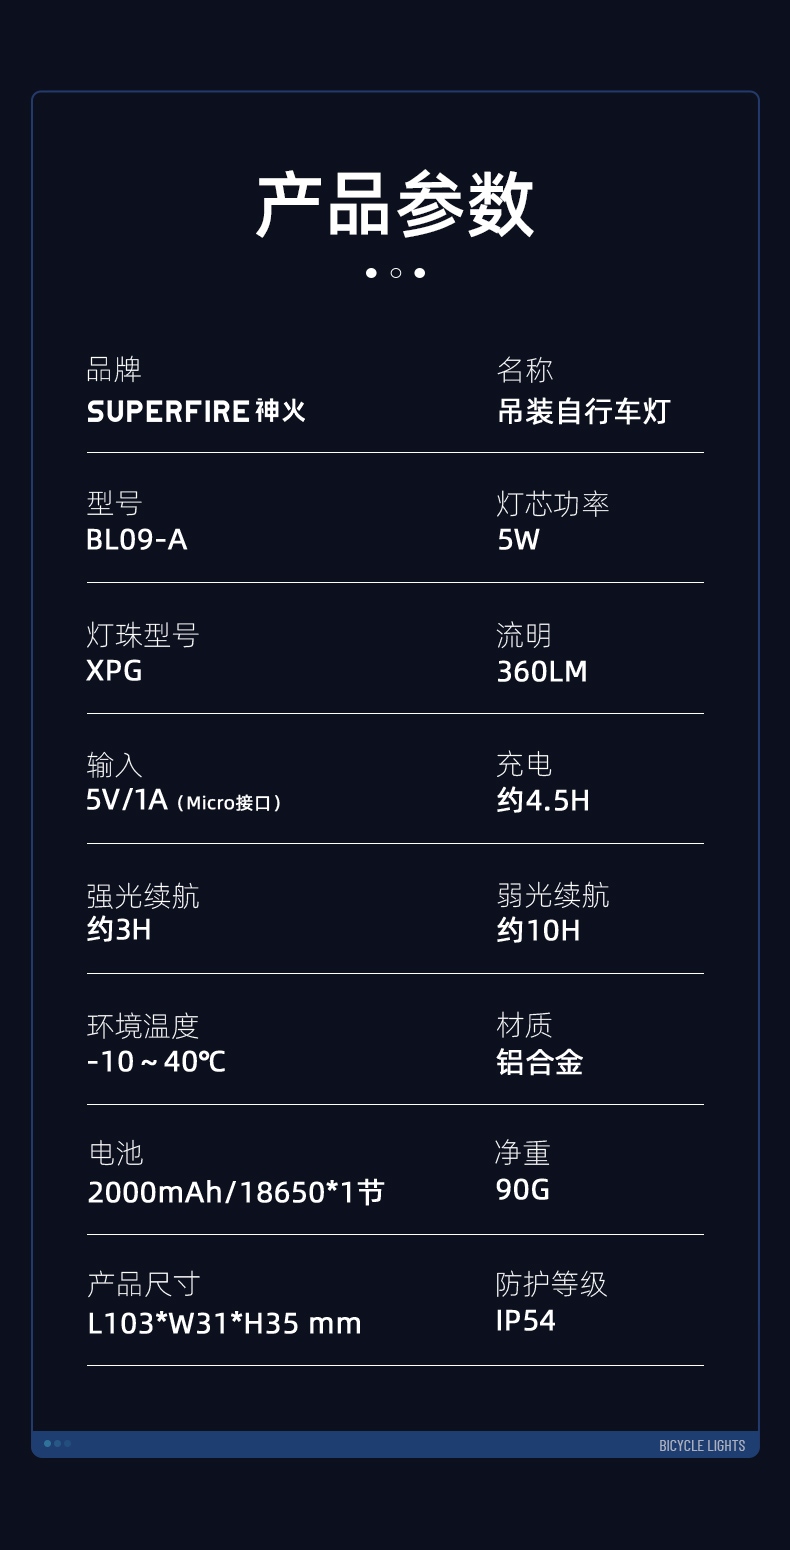Click the temperature range -10～40℃
This screenshot has width=790, height=1550.
(156, 1061)
